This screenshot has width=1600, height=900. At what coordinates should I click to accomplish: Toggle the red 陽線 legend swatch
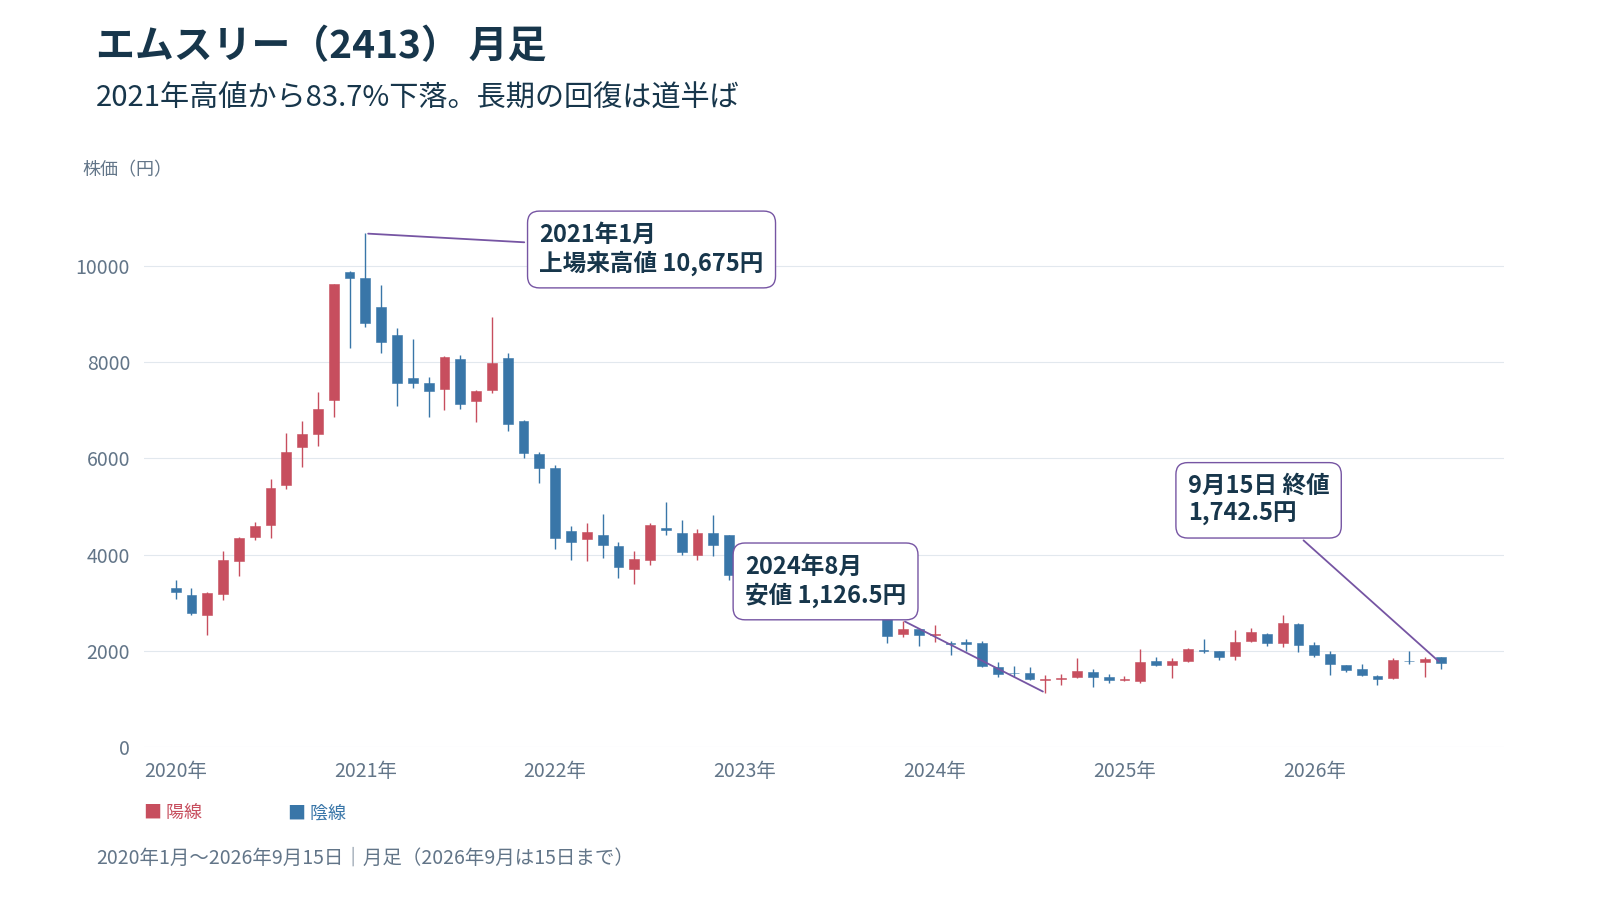tap(153, 811)
